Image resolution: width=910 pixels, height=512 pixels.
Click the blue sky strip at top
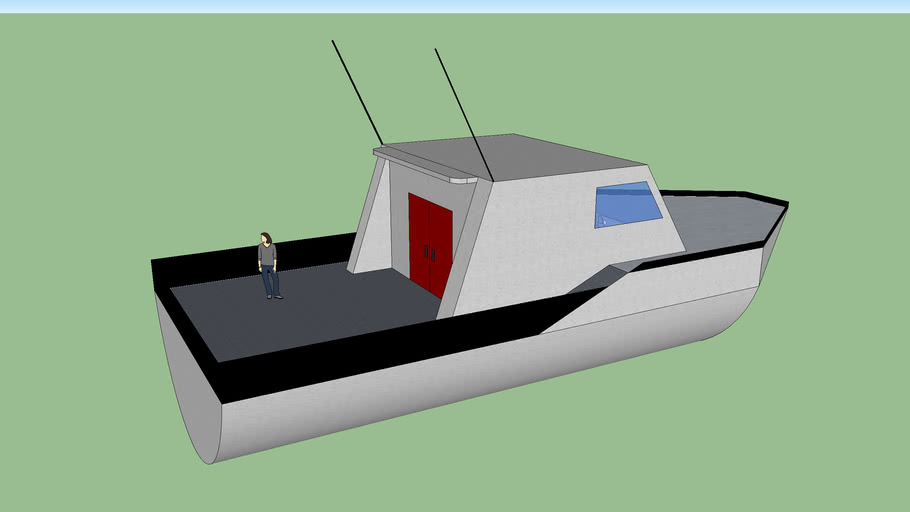[x=455, y=5]
